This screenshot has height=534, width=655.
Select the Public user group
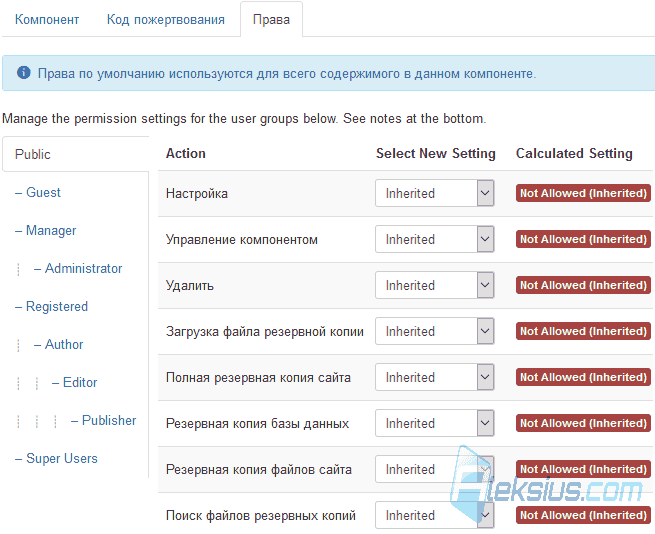(x=76, y=154)
